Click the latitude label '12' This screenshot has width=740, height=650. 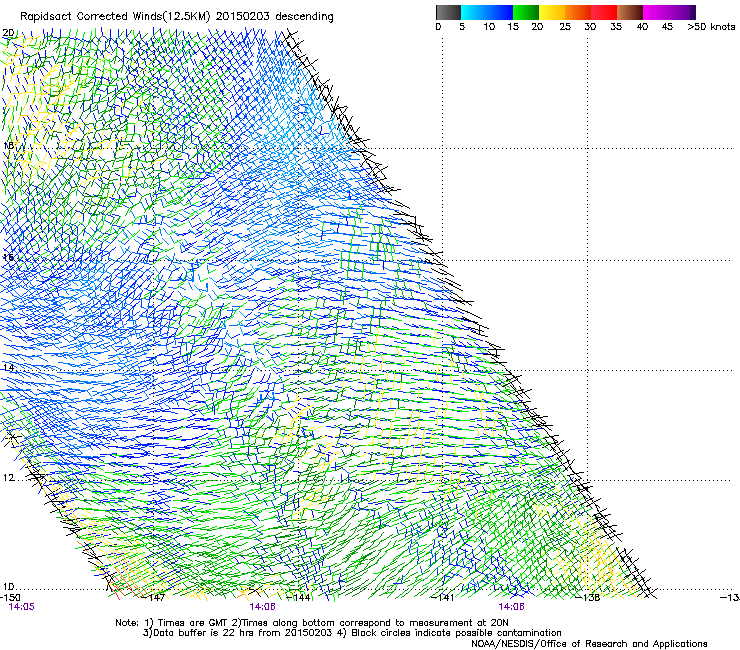tap(8, 478)
